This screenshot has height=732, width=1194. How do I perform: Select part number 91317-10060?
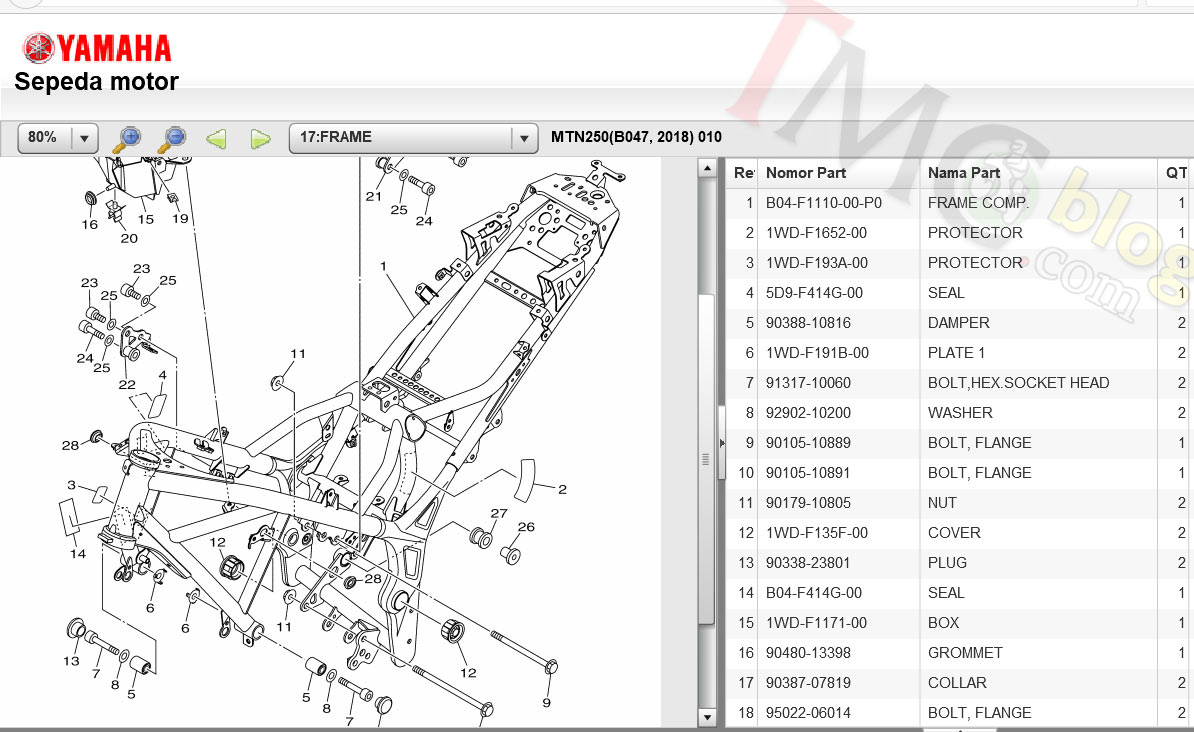click(x=808, y=383)
